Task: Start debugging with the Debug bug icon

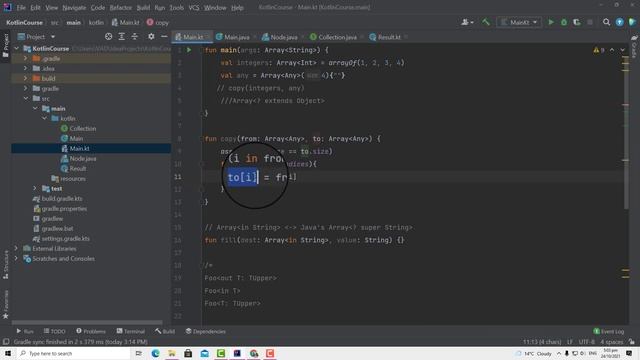Action: click(564, 22)
